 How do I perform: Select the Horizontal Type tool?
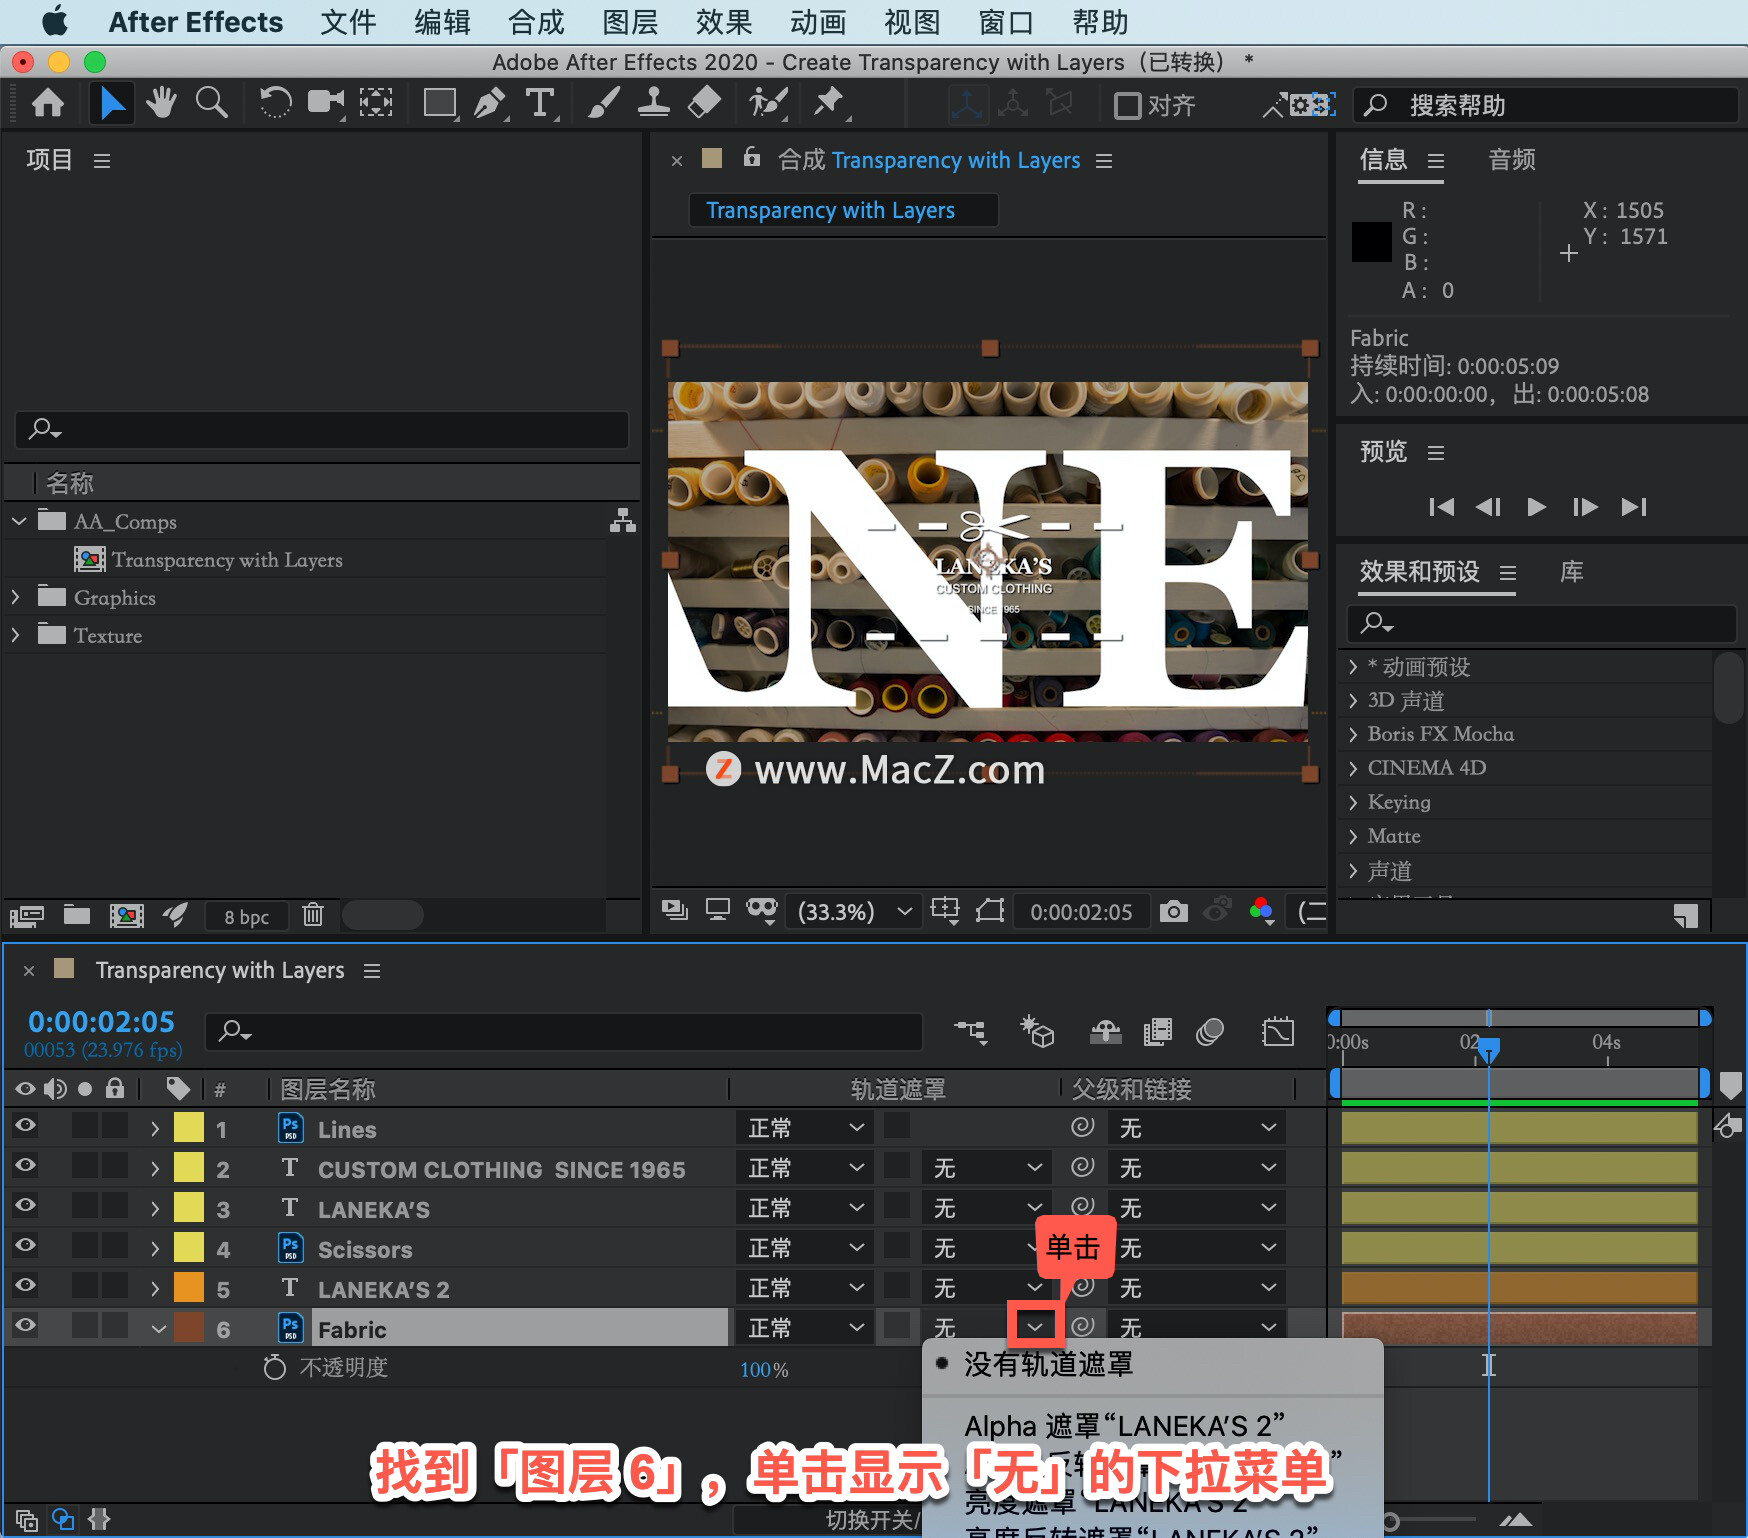coord(540,103)
